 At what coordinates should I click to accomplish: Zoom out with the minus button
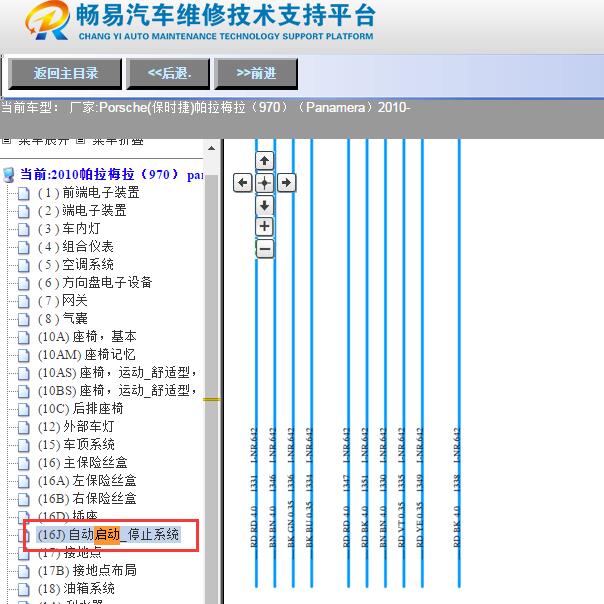click(265, 249)
